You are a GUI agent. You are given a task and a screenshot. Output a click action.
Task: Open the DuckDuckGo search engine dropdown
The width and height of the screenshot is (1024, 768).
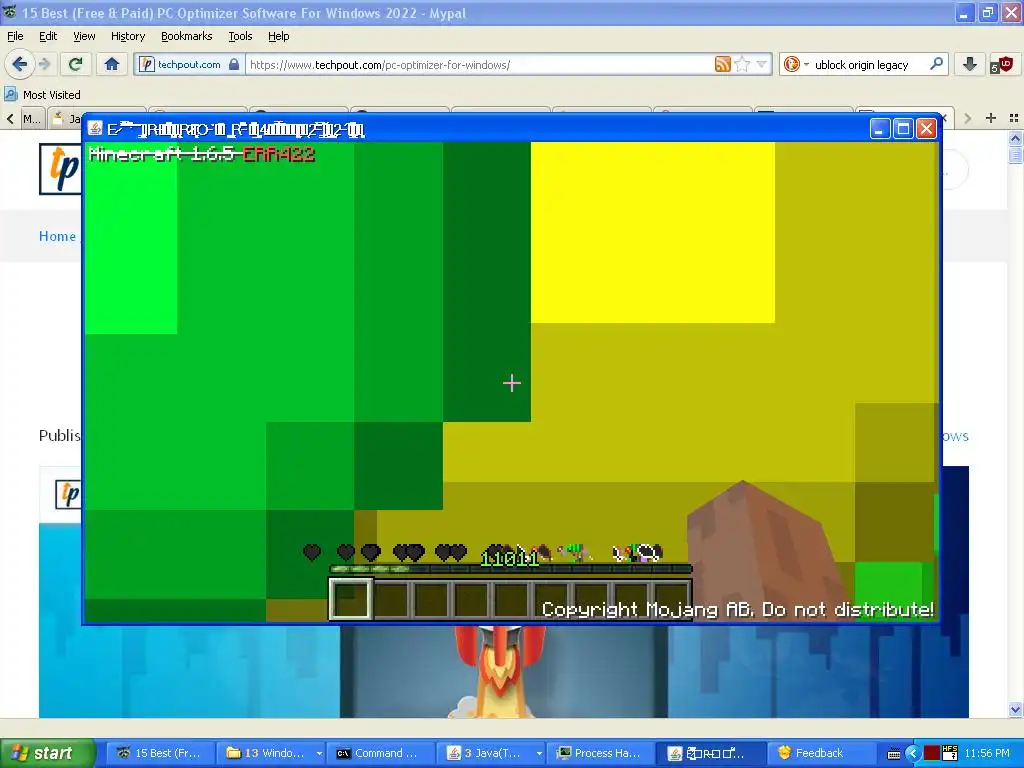(x=796, y=64)
